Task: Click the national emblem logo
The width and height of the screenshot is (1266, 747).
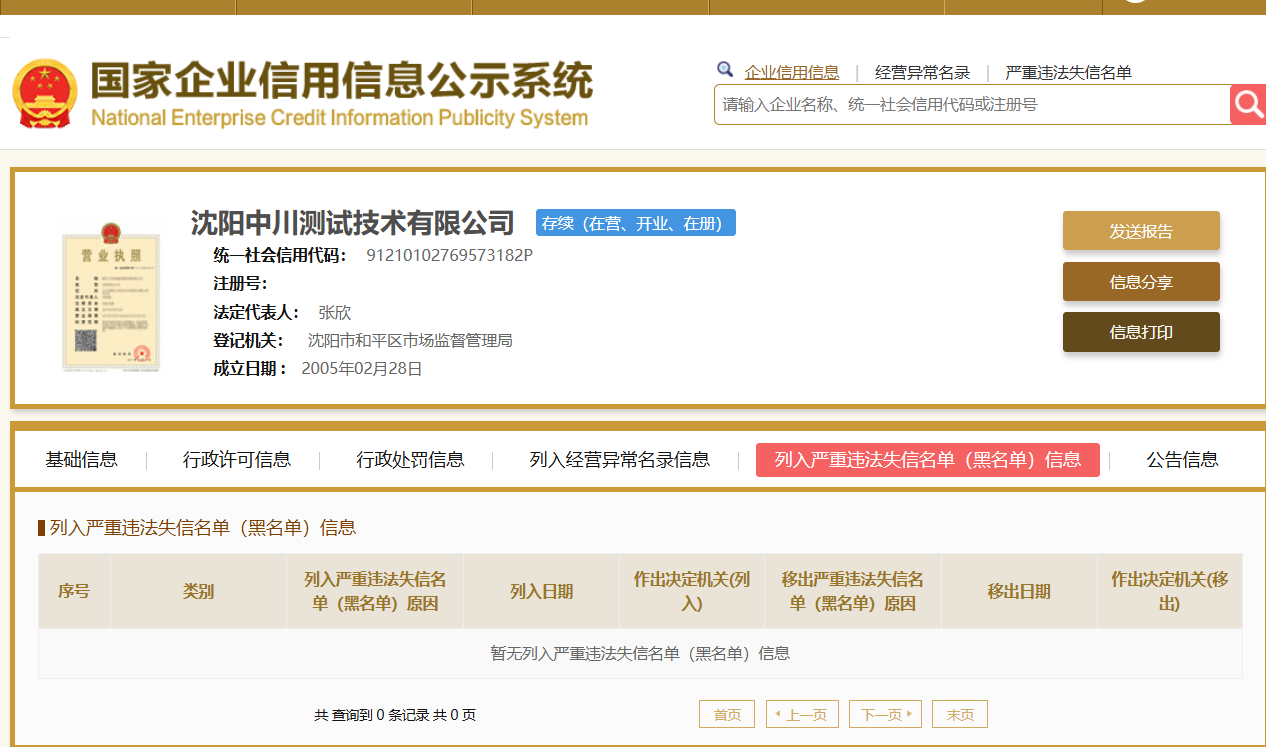Action: pyautogui.click(x=44, y=93)
